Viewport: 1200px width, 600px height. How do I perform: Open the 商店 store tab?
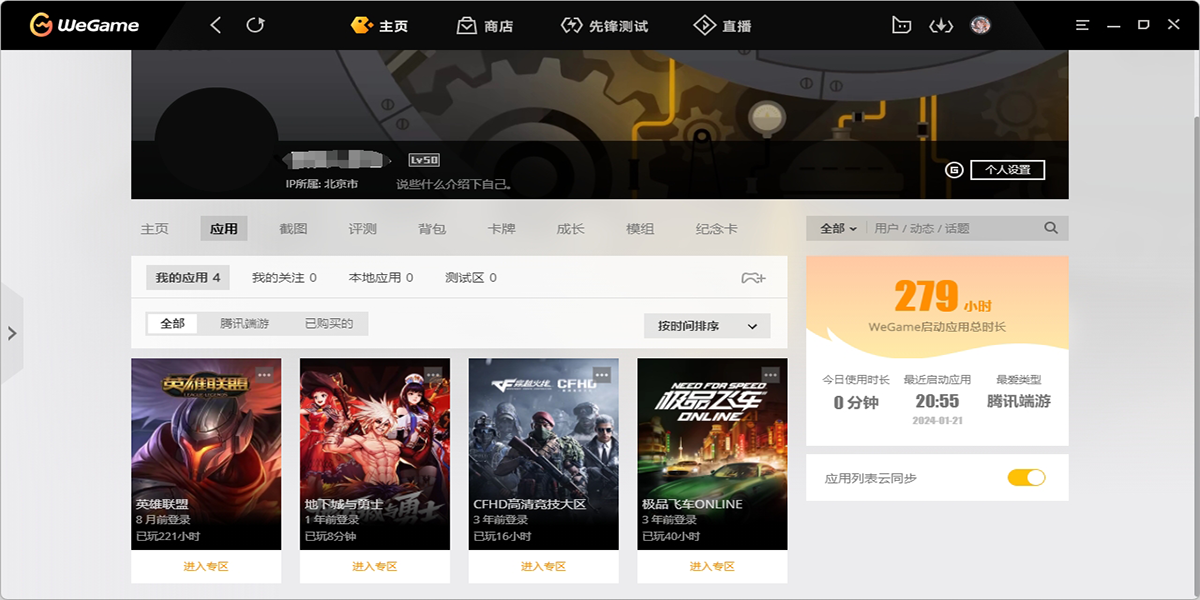coord(485,26)
